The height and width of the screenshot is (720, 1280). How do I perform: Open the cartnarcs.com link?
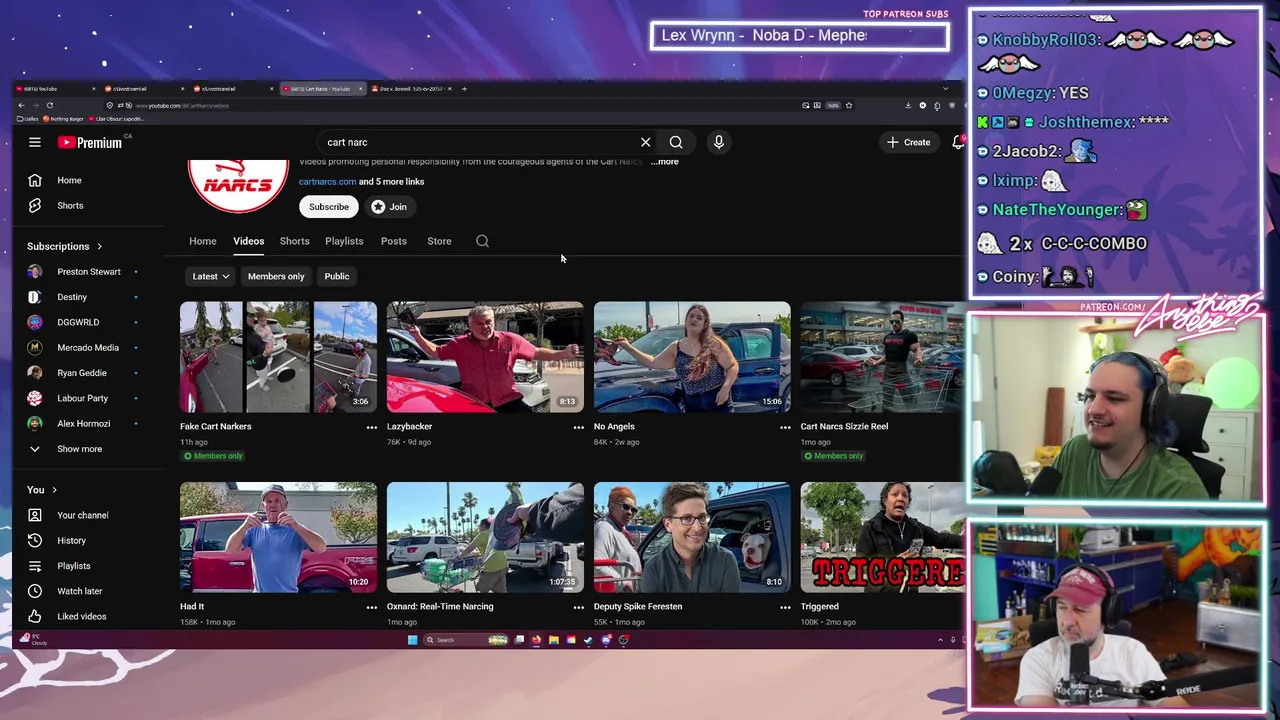click(327, 182)
